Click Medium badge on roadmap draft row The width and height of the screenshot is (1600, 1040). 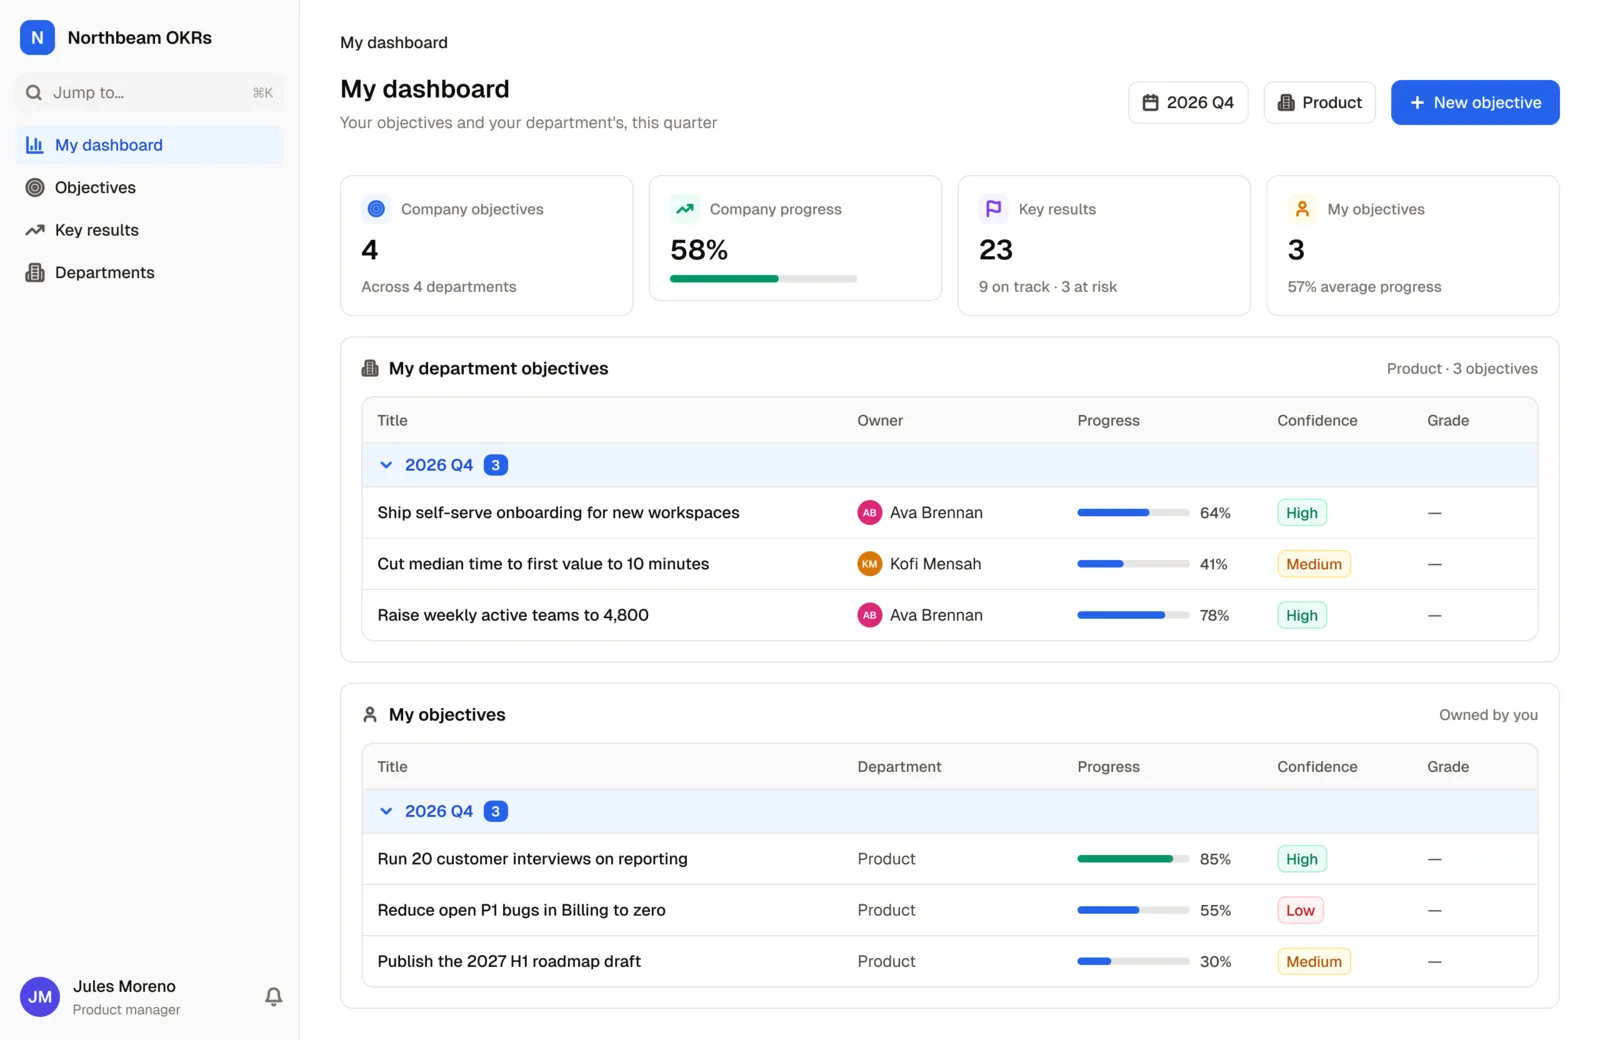[x=1314, y=961]
